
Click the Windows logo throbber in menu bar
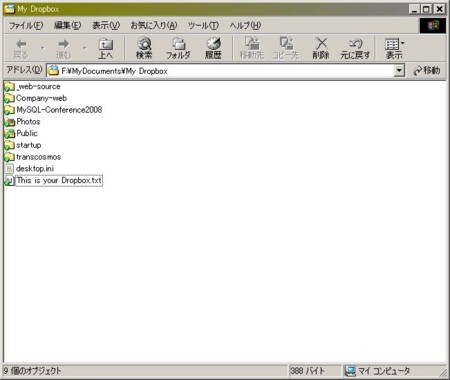[433, 26]
